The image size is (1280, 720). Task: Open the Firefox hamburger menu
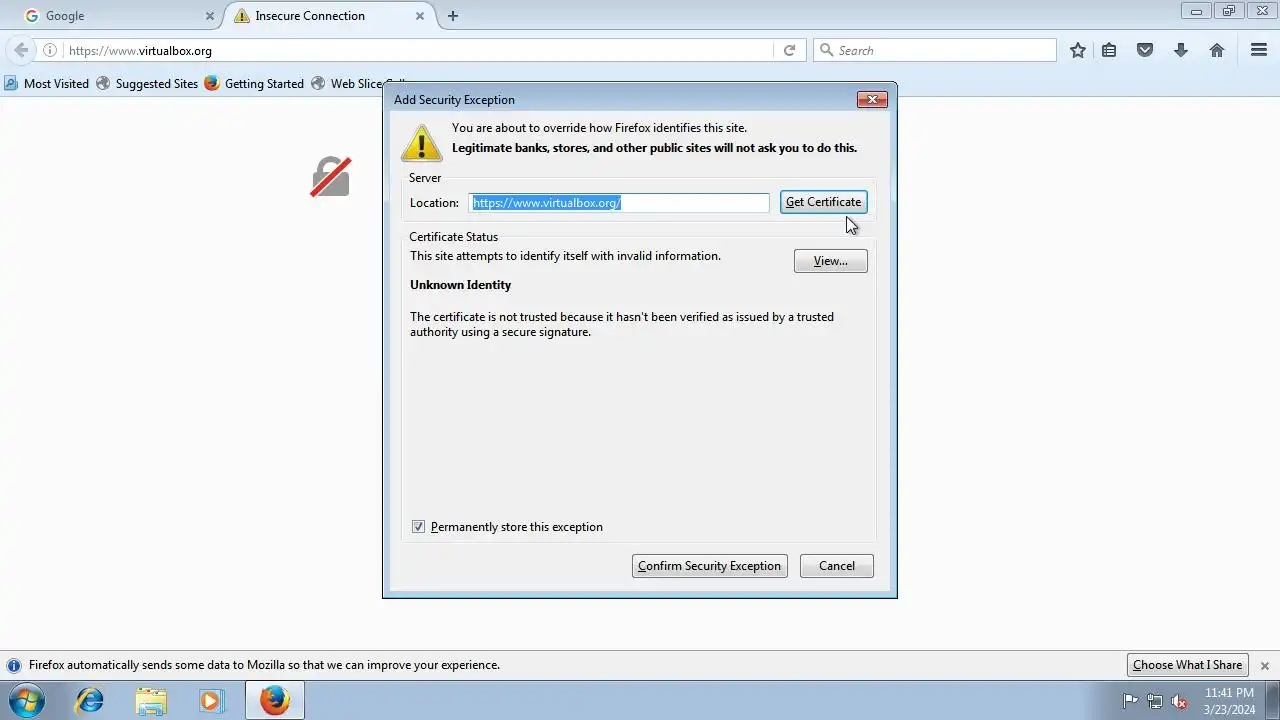(x=1259, y=50)
